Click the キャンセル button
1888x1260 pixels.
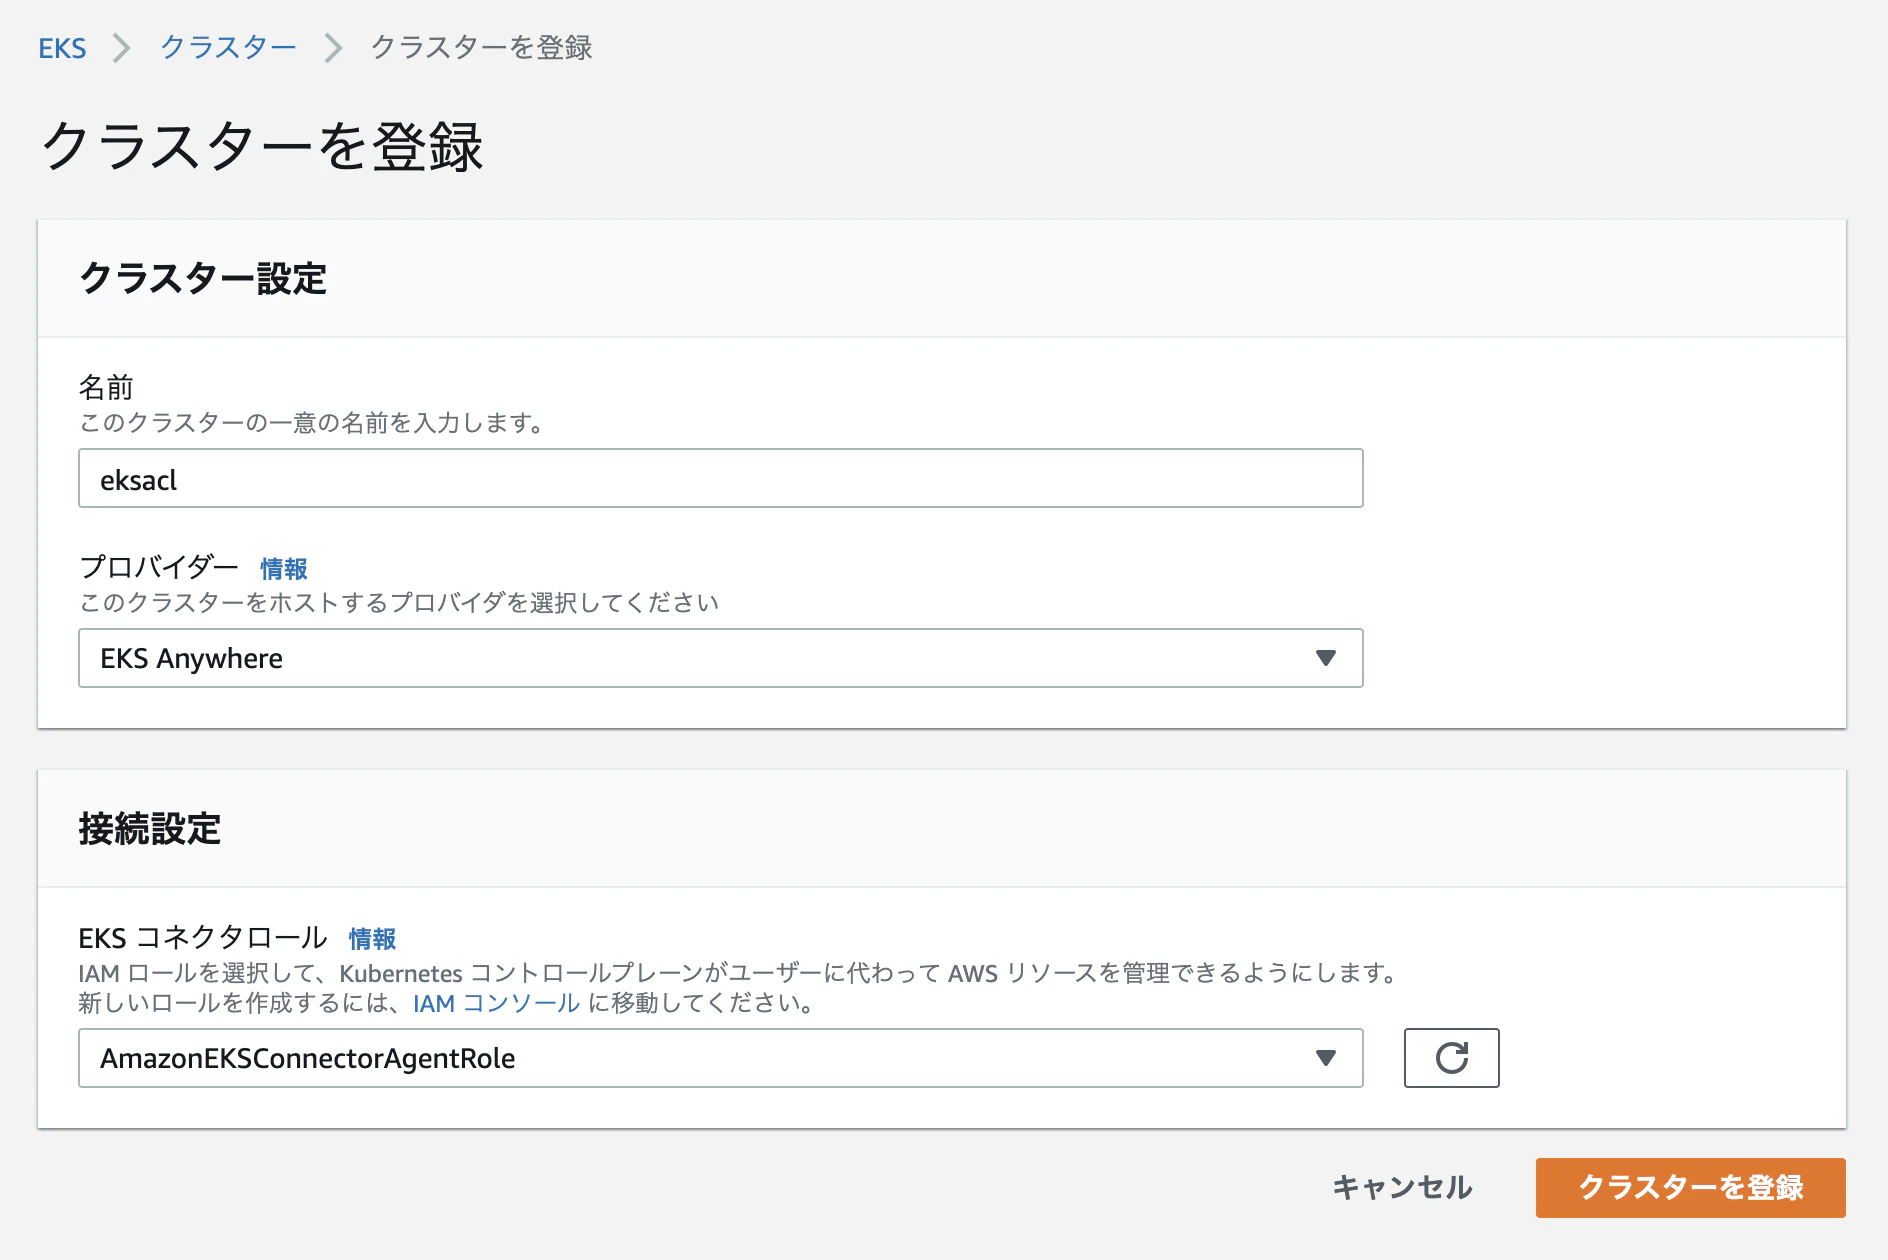pyautogui.click(x=1402, y=1187)
